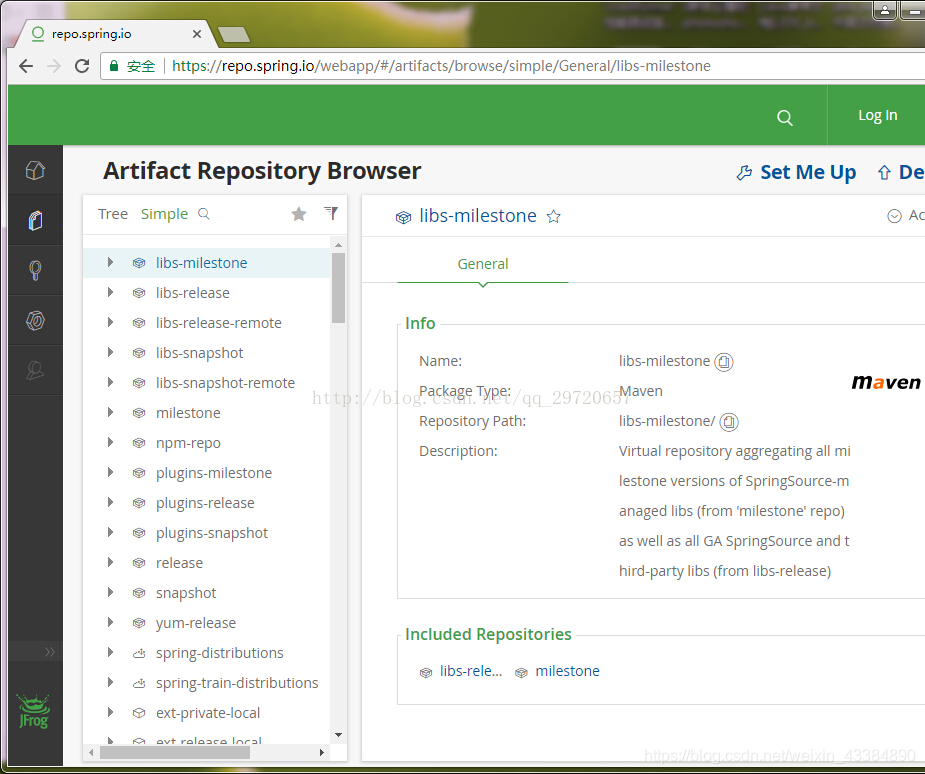Click the browser back arrow
The height and width of the screenshot is (774, 925).
tap(26, 66)
